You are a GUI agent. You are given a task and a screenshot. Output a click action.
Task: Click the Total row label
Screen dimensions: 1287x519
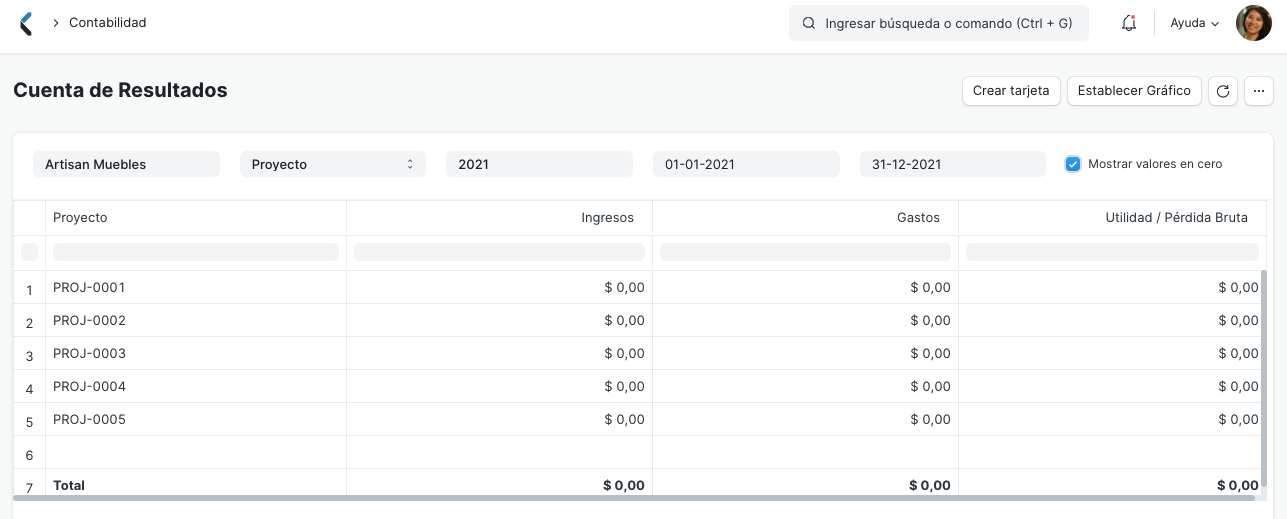tap(69, 485)
